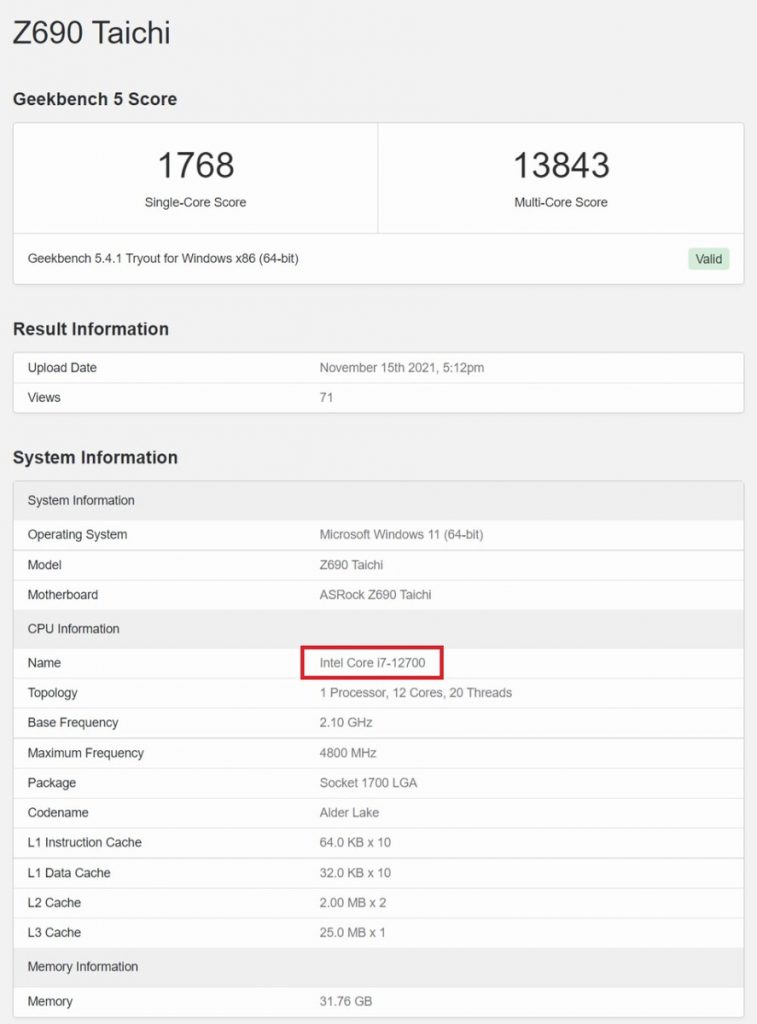Click the 2.00 MB x 2 value
Viewport: 757px width, 1024px height.
[353, 903]
